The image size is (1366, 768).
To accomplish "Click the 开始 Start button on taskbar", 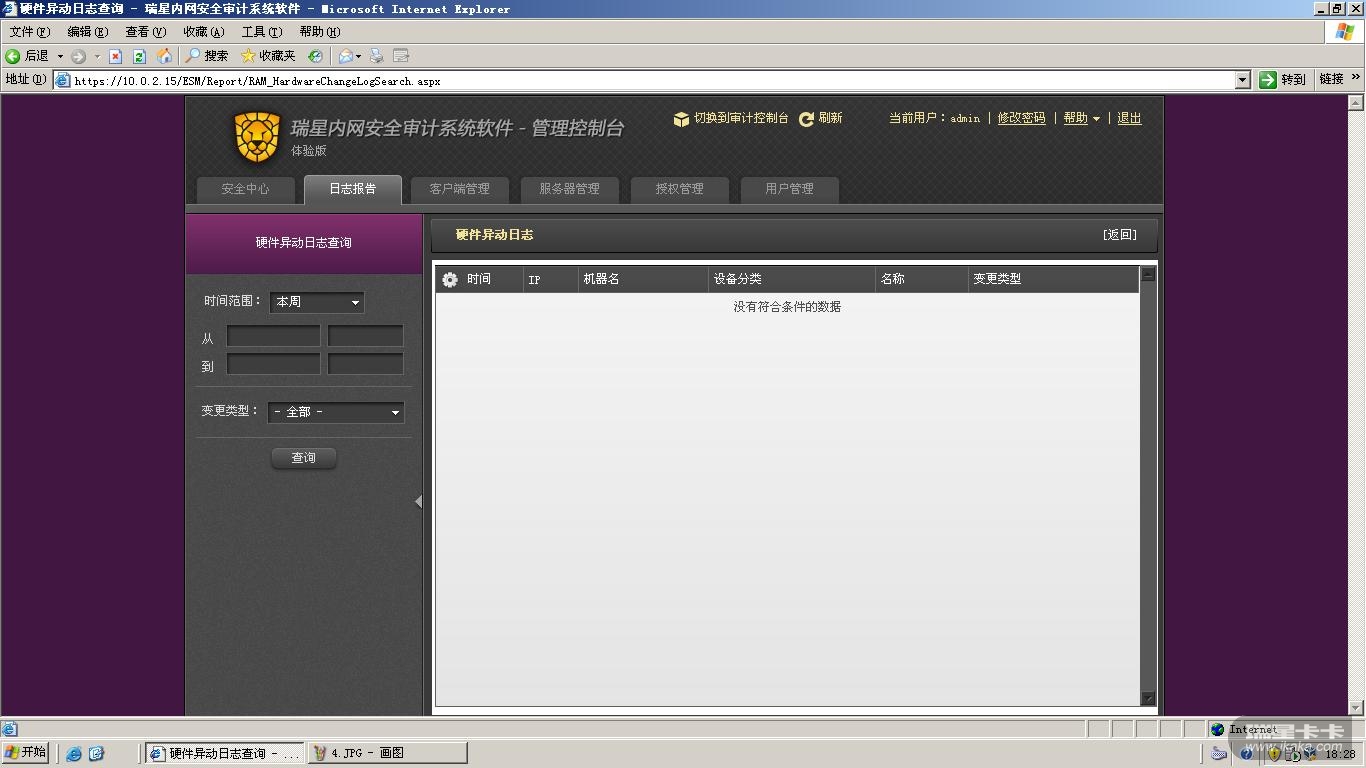I will click(26, 753).
